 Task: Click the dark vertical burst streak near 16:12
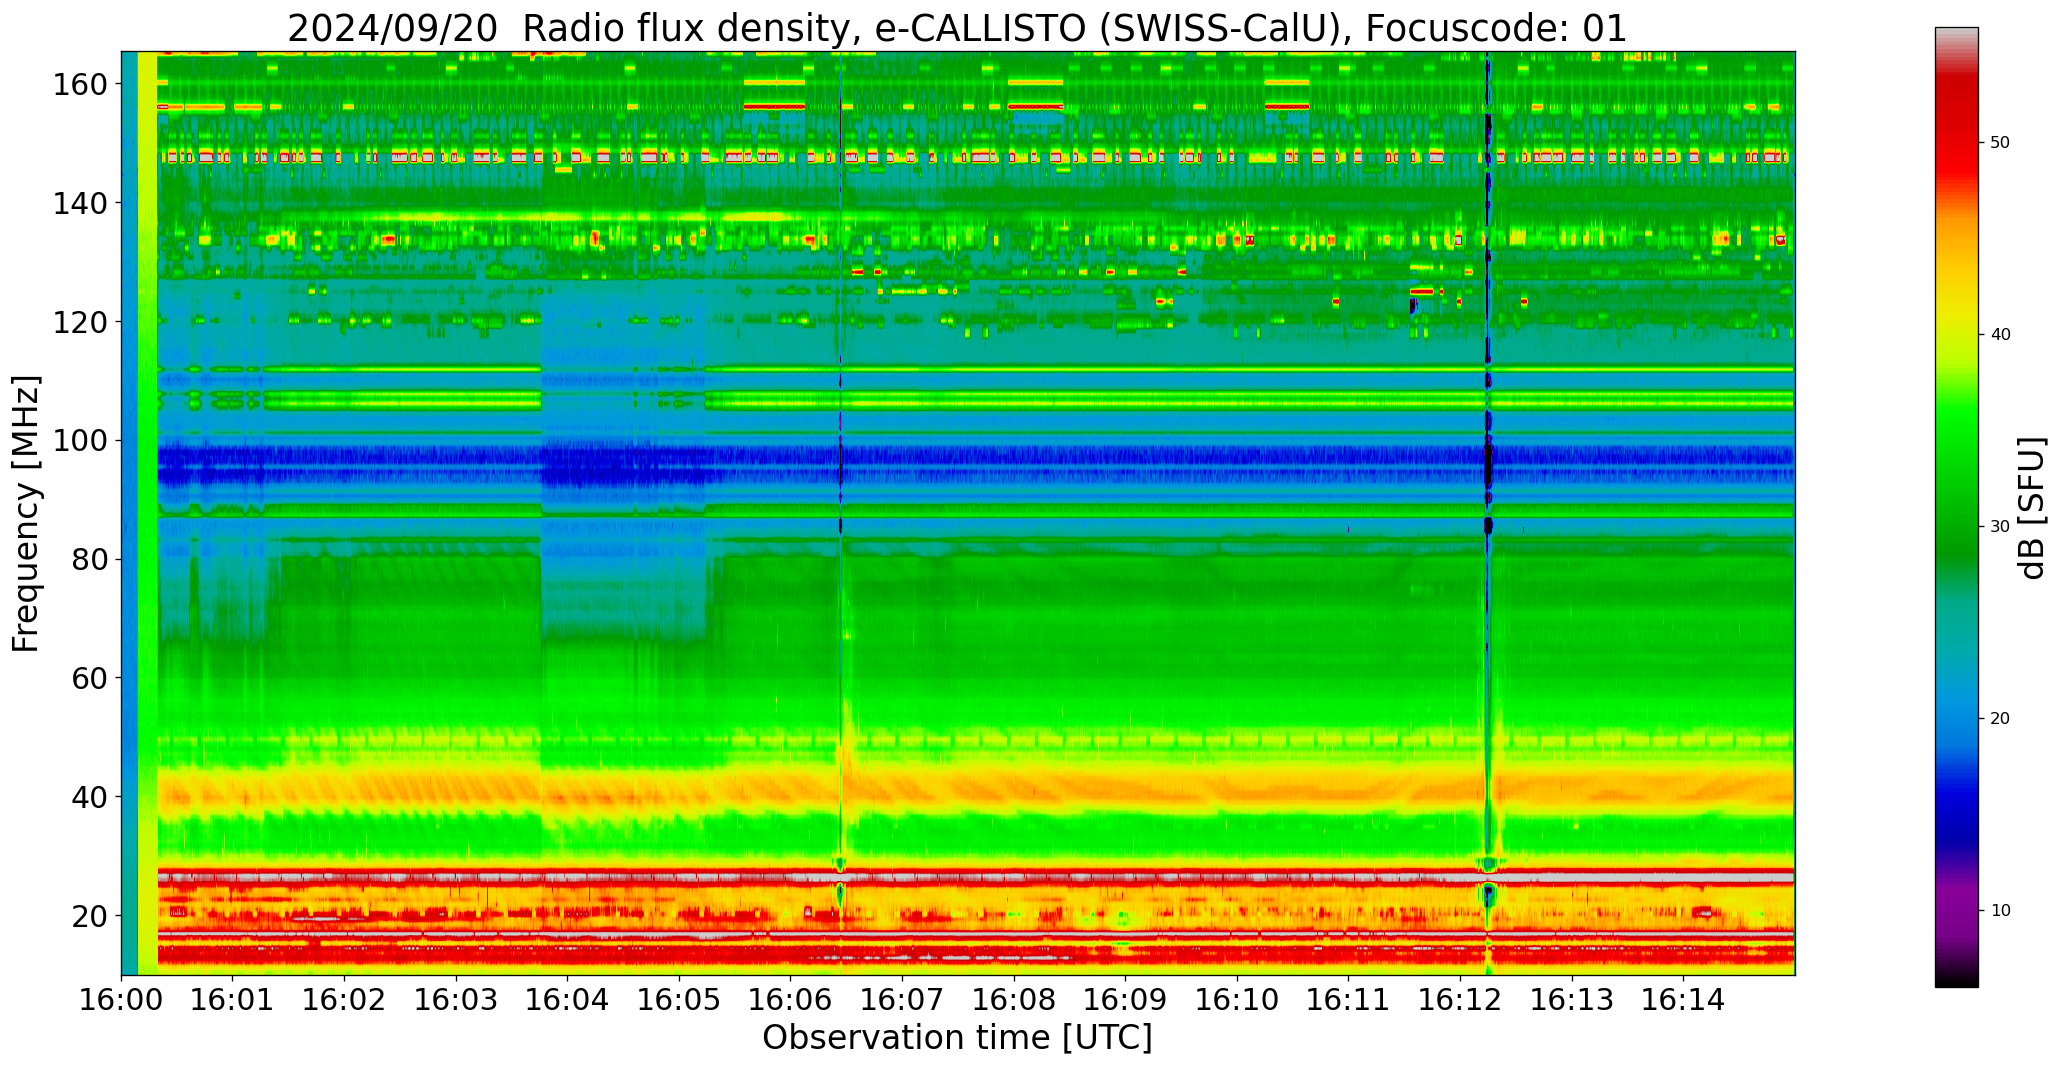click(x=1488, y=513)
